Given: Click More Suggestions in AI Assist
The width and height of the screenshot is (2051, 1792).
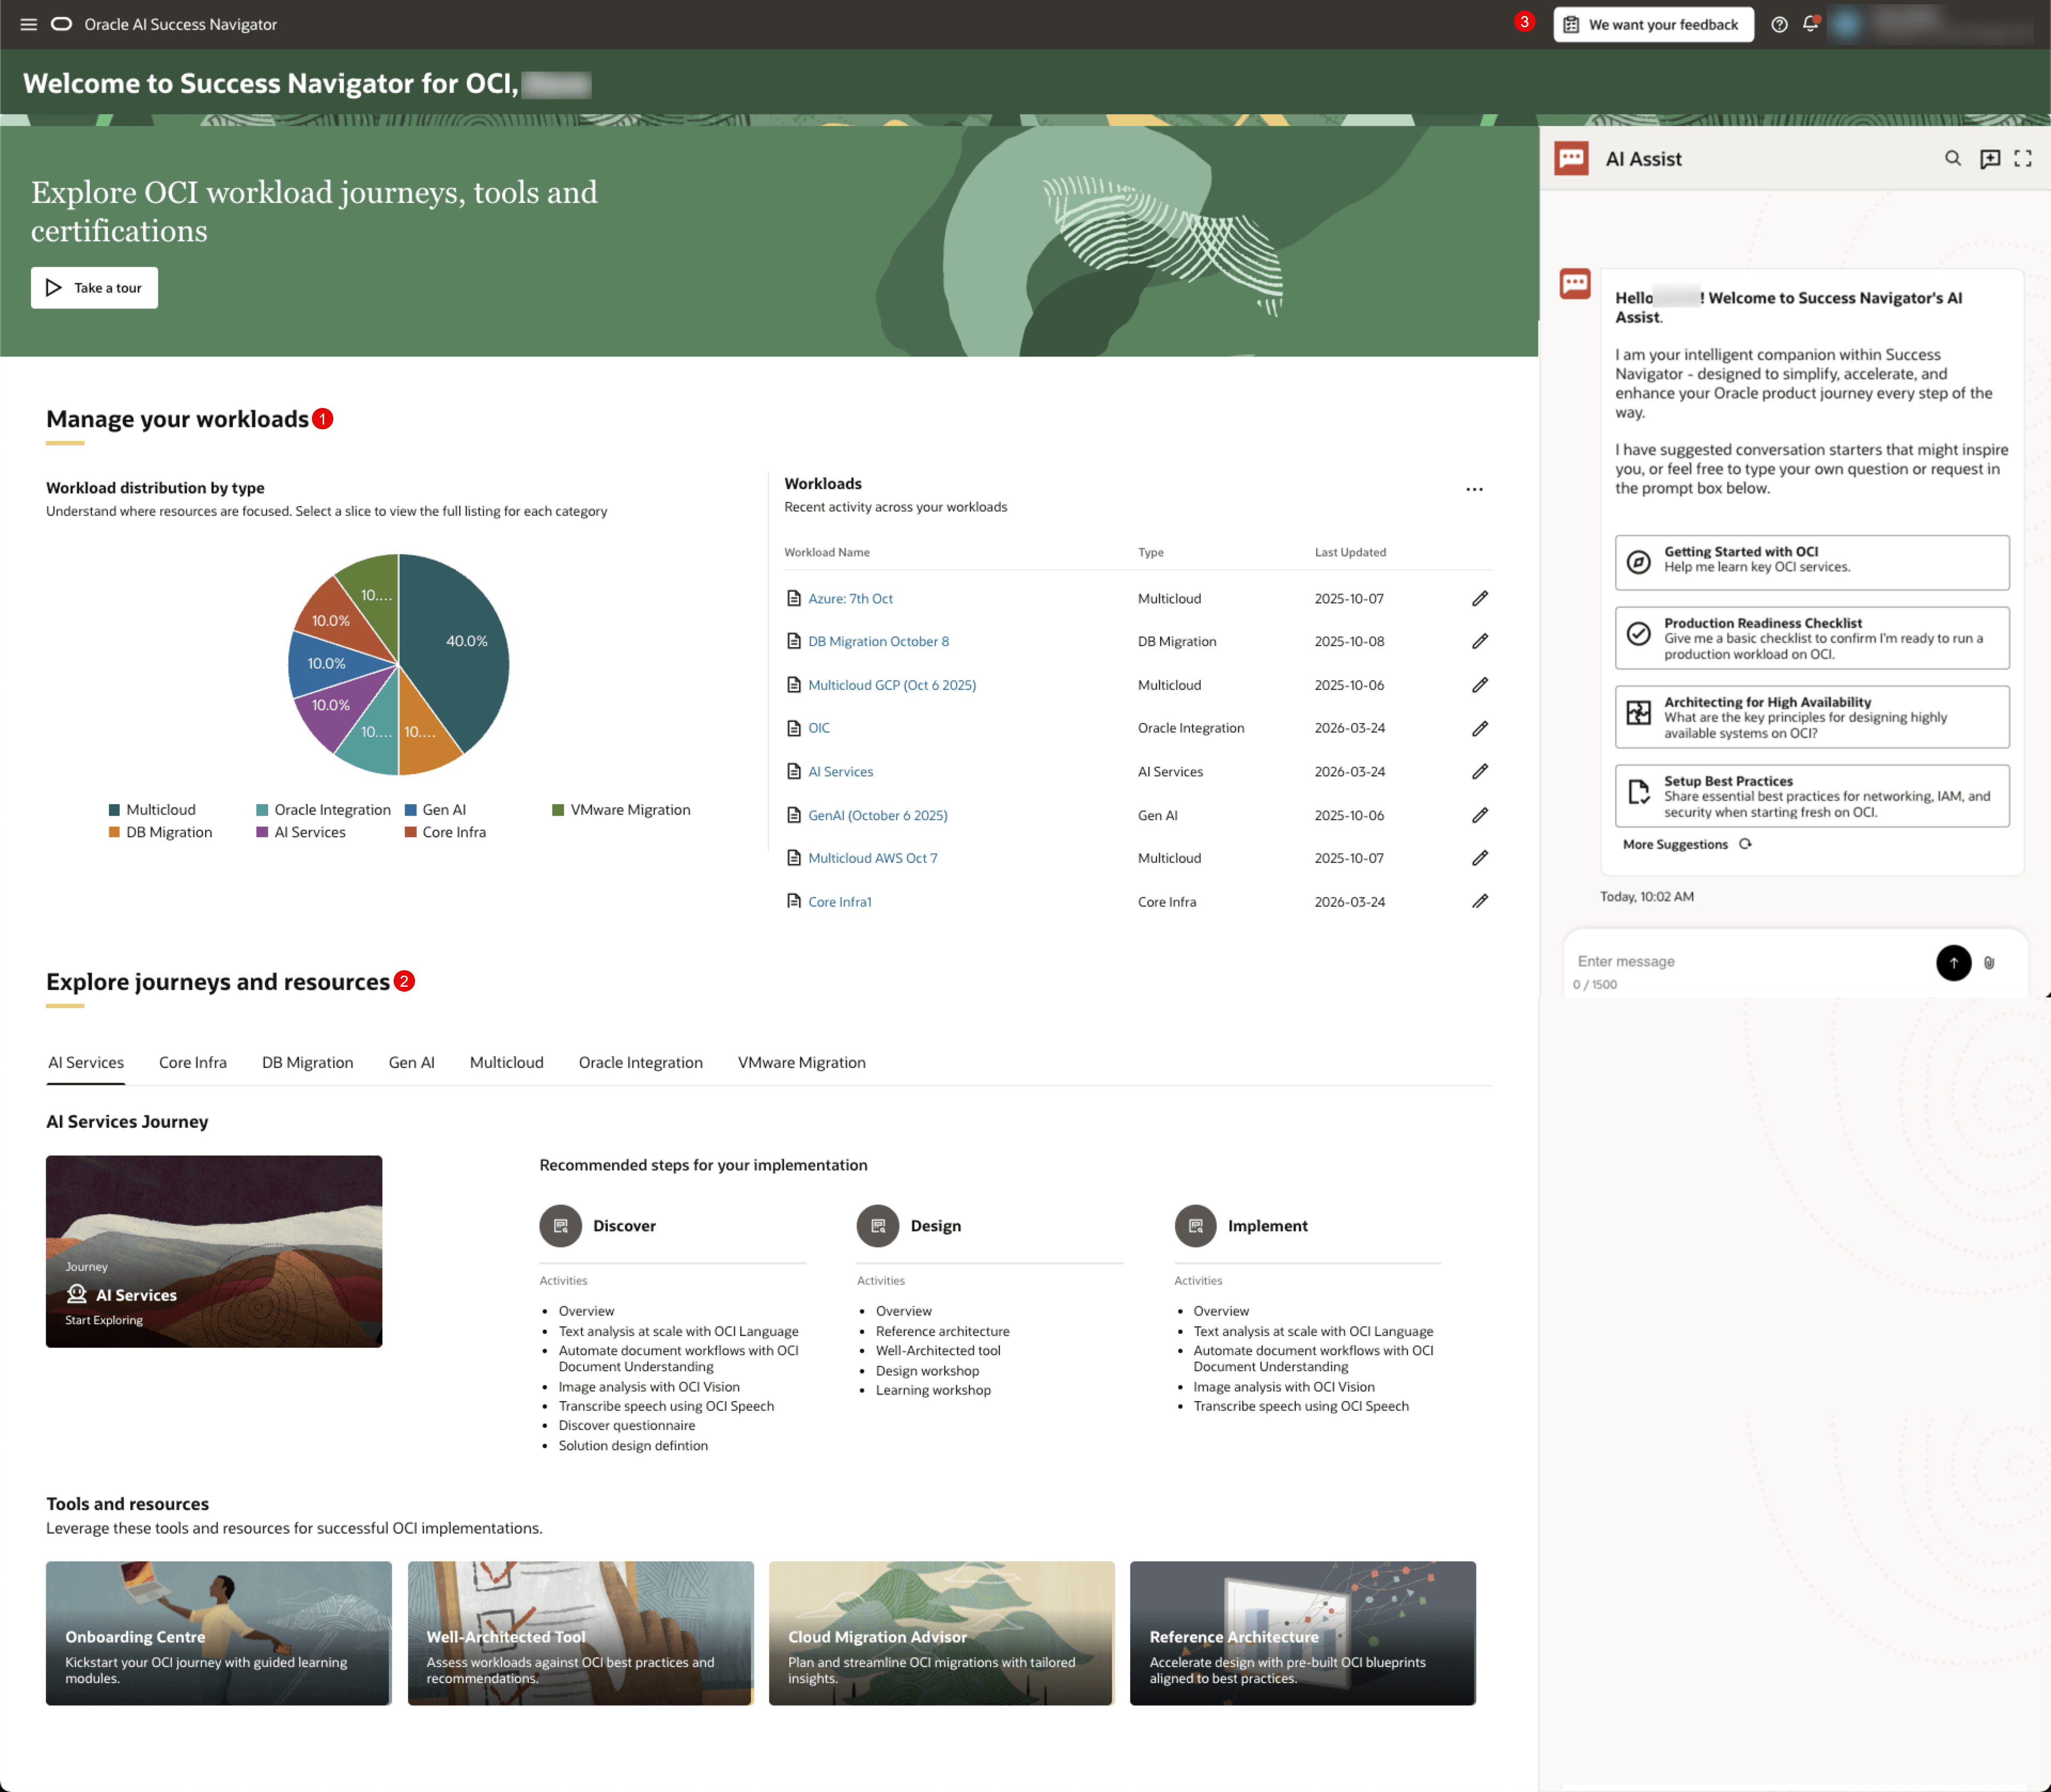Looking at the screenshot, I should [1675, 844].
